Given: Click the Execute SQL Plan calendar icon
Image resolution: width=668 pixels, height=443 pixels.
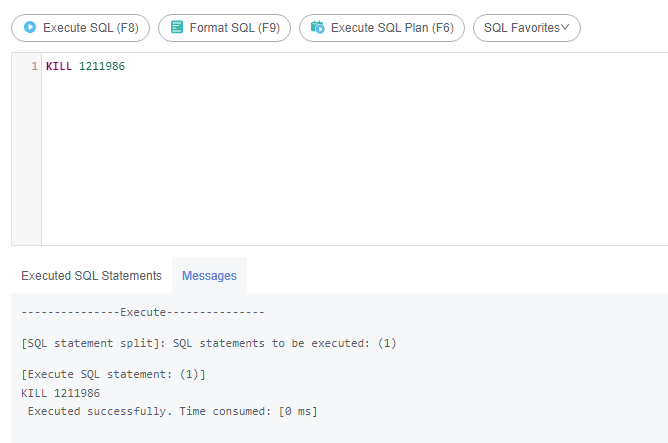Looking at the screenshot, I should 317,27.
